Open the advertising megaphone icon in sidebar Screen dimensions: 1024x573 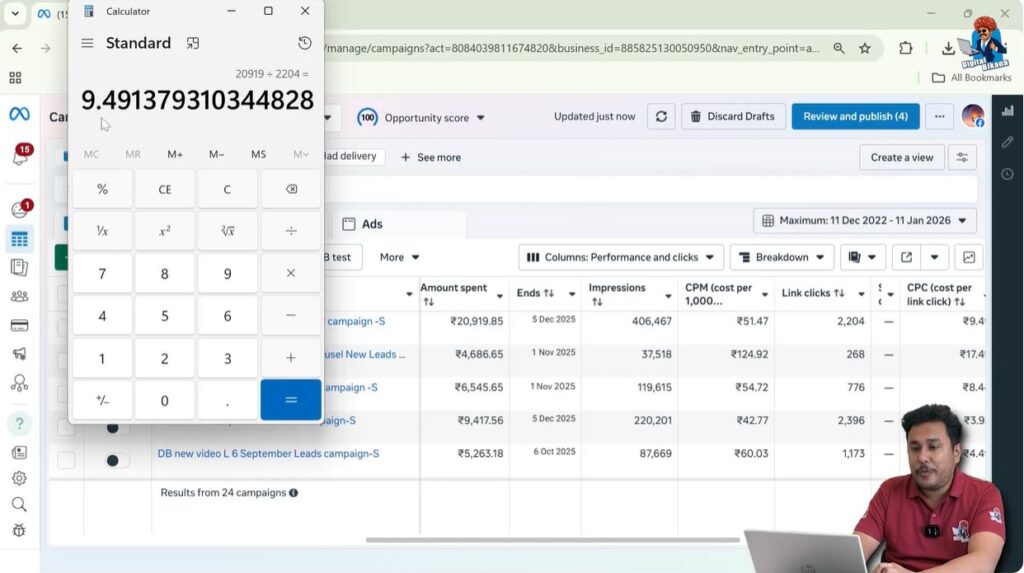tap(20, 353)
